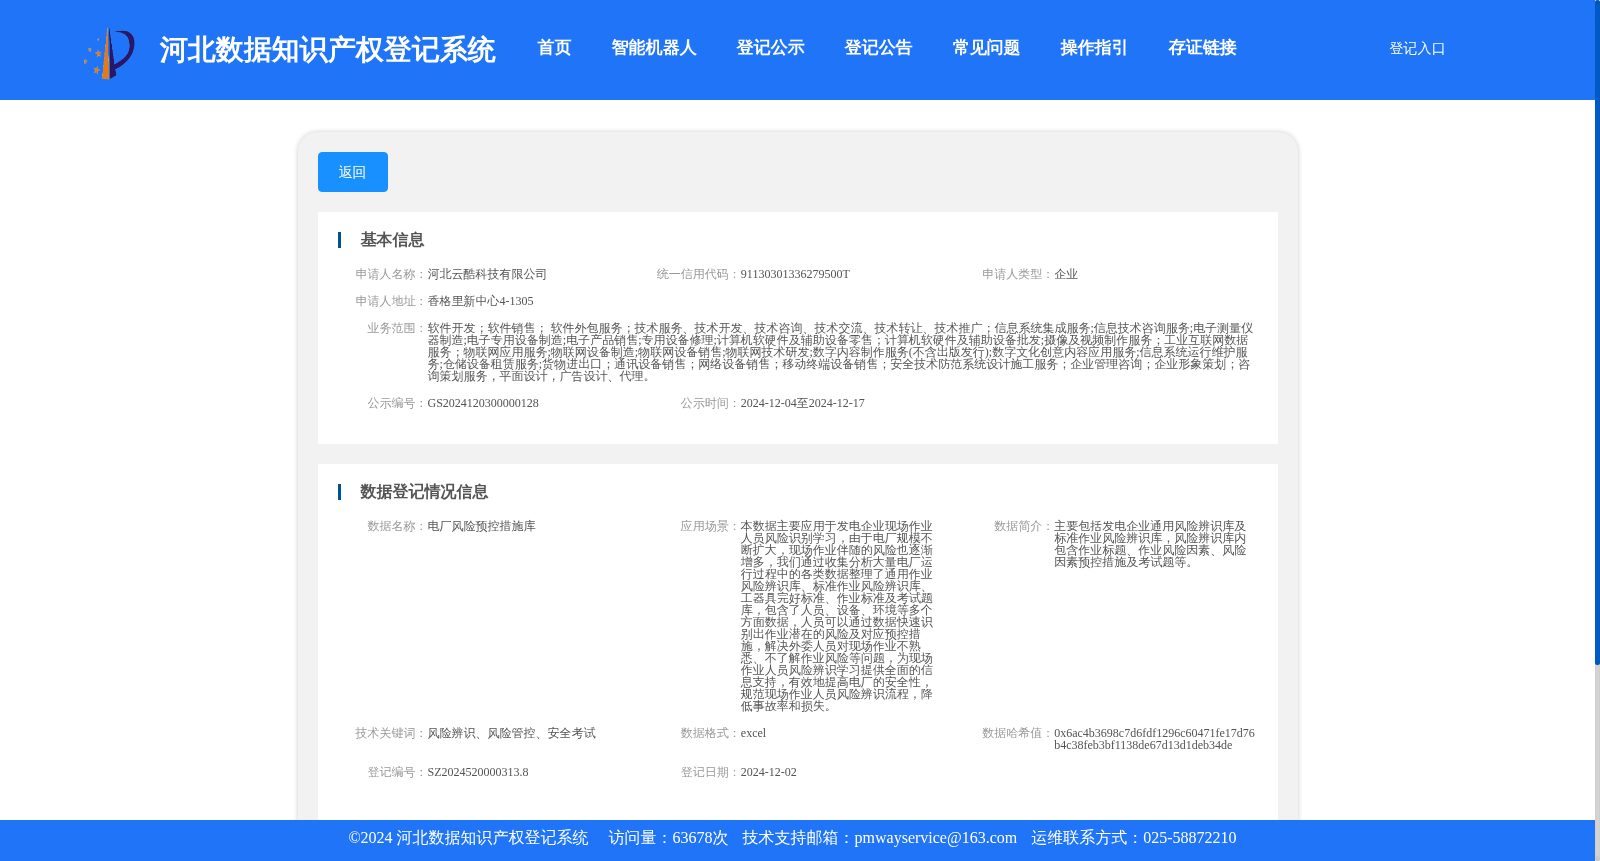The height and width of the screenshot is (861, 1600).
Task: Click the support email pmwayservice@163.com
Action: 935,838
